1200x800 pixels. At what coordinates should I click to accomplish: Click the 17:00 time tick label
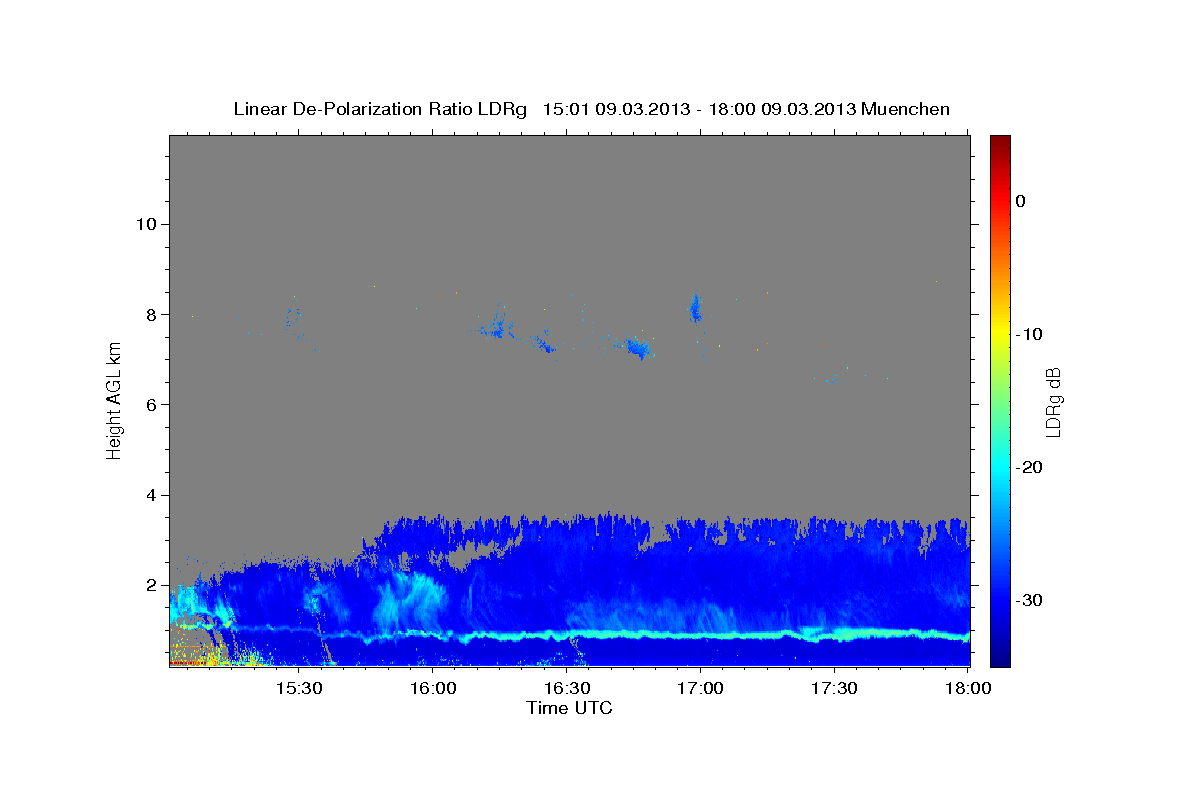pos(700,688)
